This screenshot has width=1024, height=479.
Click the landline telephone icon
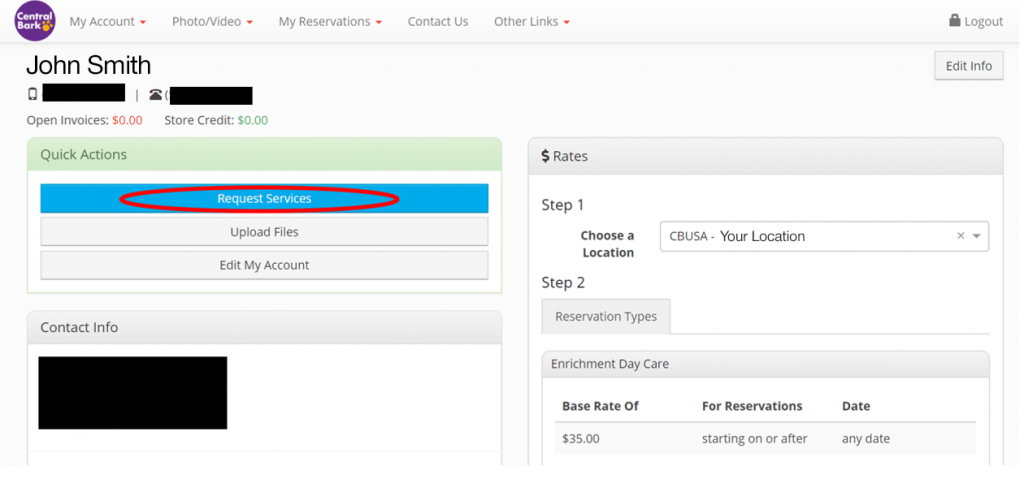155,95
